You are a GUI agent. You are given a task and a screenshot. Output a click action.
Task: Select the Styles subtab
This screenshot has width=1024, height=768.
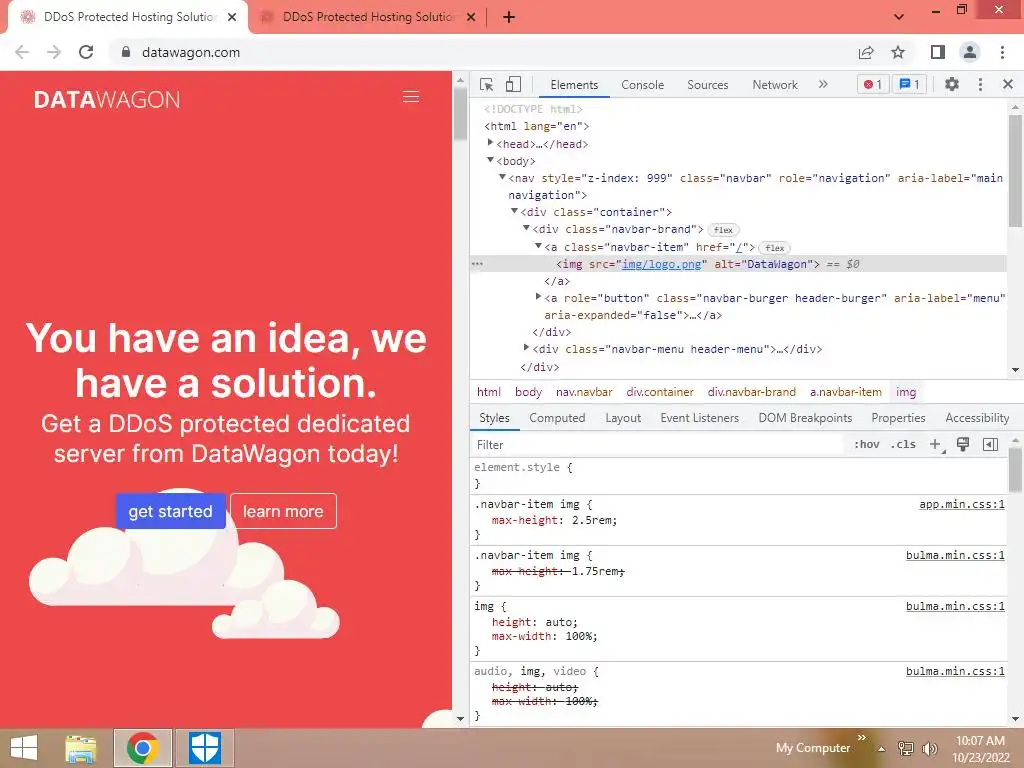pos(494,418)
